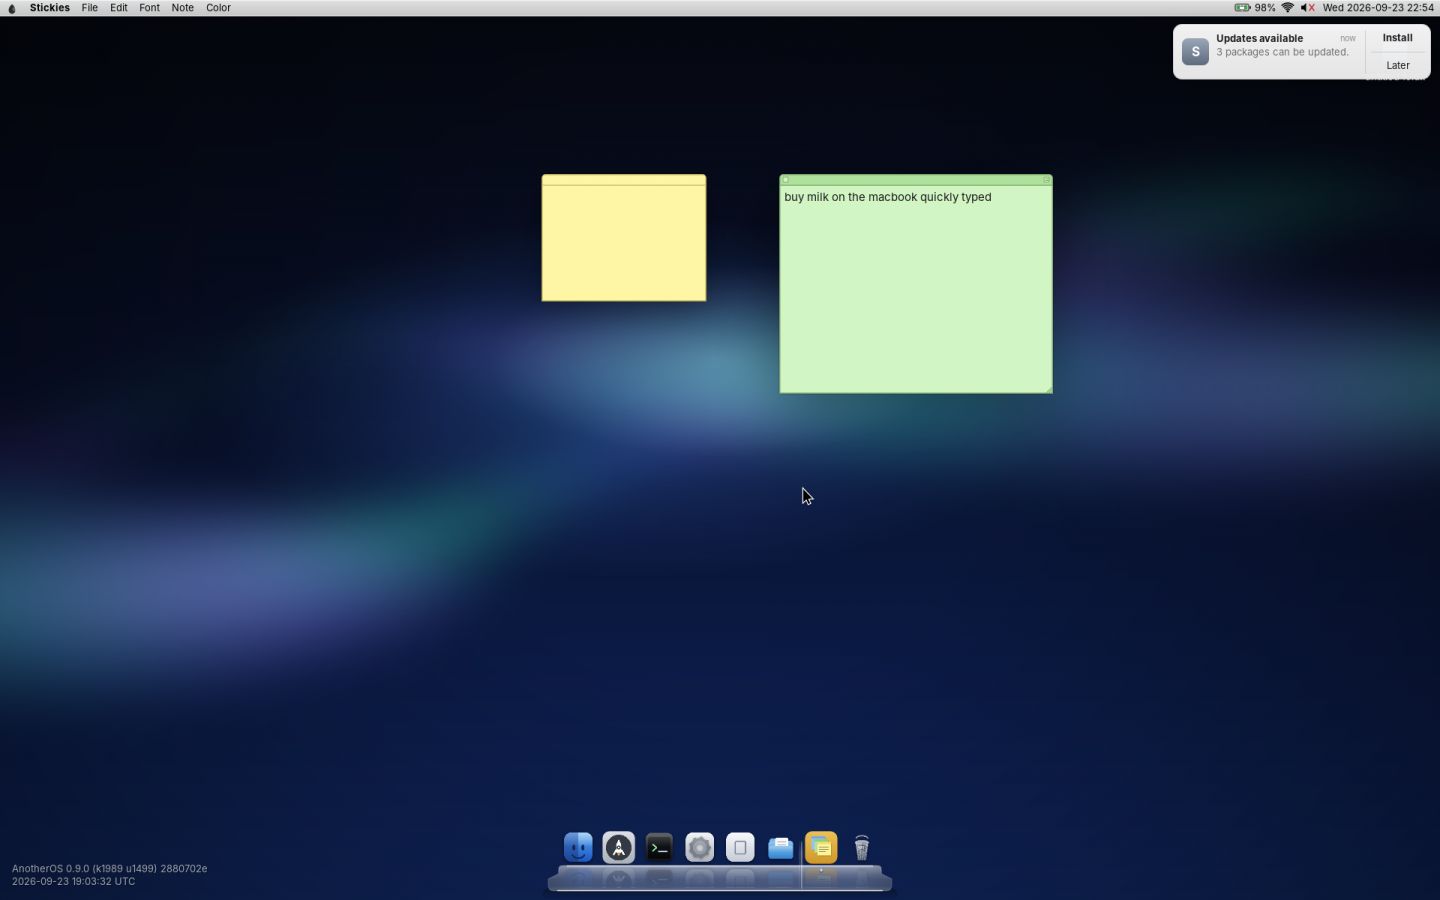Open the Edit menu
Image resolution: width=1440 pixels, height=900 pixels.
point(118,8)
